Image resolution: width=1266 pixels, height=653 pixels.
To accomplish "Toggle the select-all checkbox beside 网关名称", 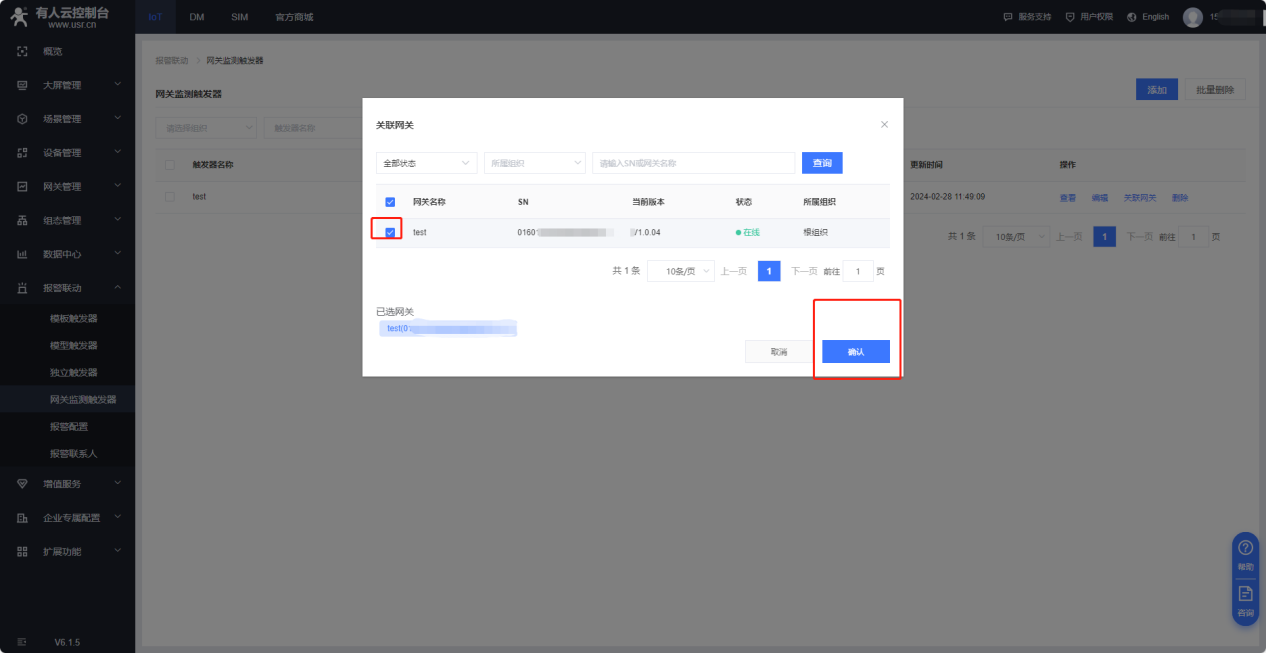I will point(390,202).
